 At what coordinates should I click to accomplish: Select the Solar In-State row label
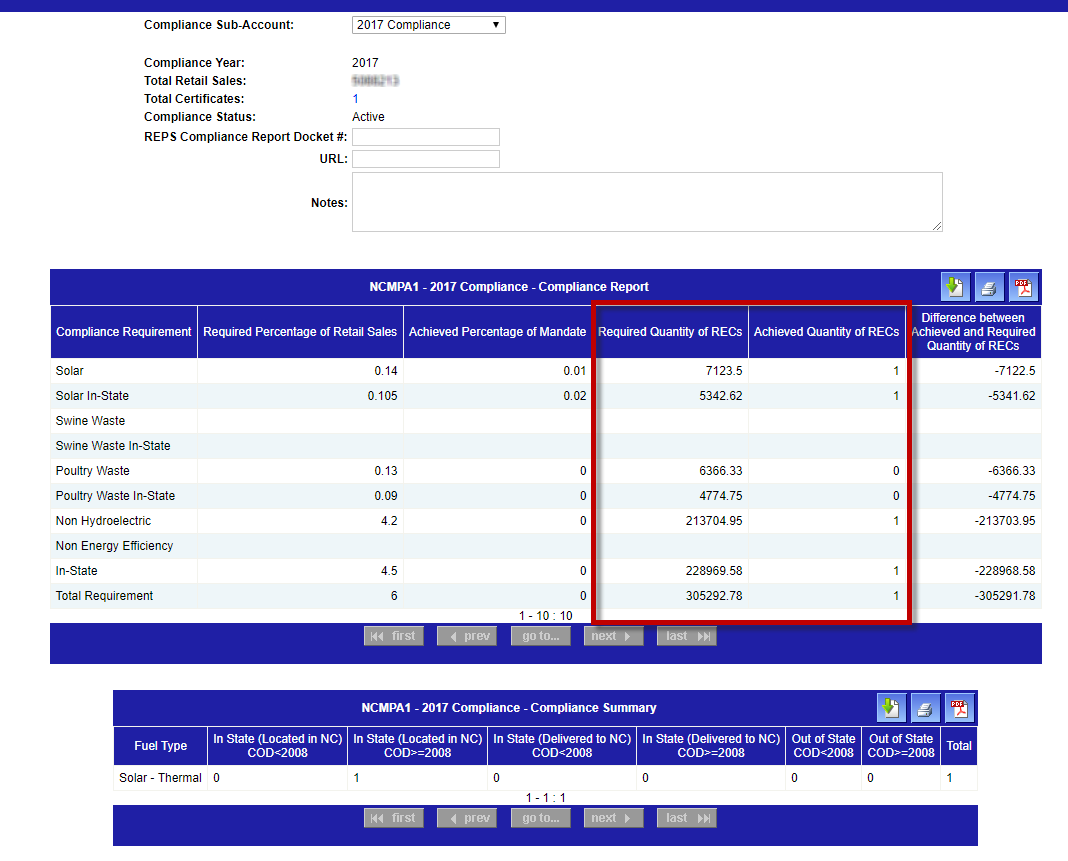click(92, 396)
